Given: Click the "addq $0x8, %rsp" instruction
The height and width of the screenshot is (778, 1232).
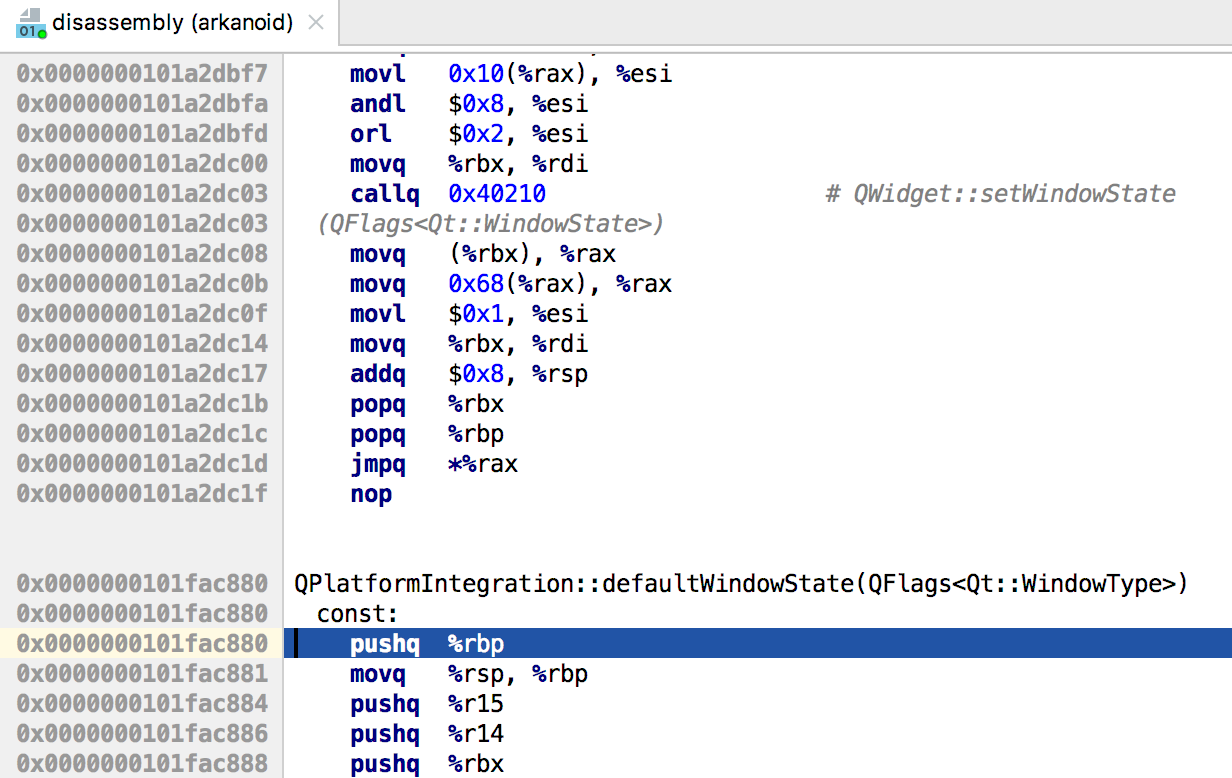Looking at the screenshot, I should coord(468,374).
